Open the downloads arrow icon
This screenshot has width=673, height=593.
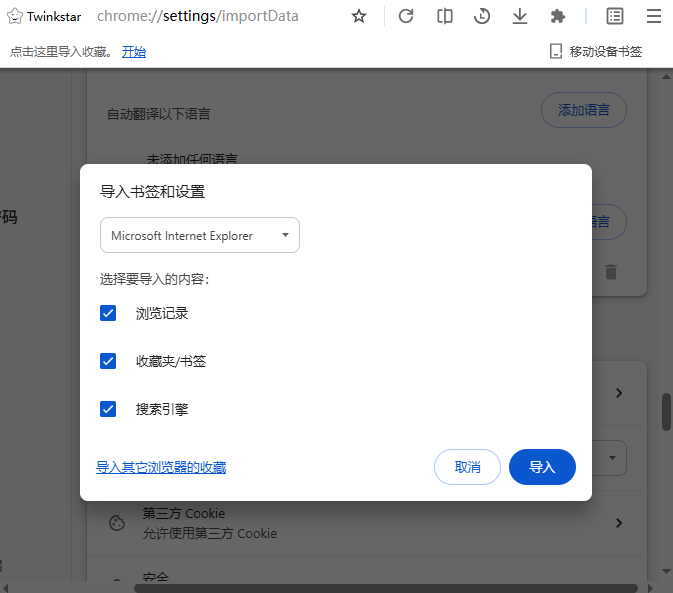coord(520,16)
